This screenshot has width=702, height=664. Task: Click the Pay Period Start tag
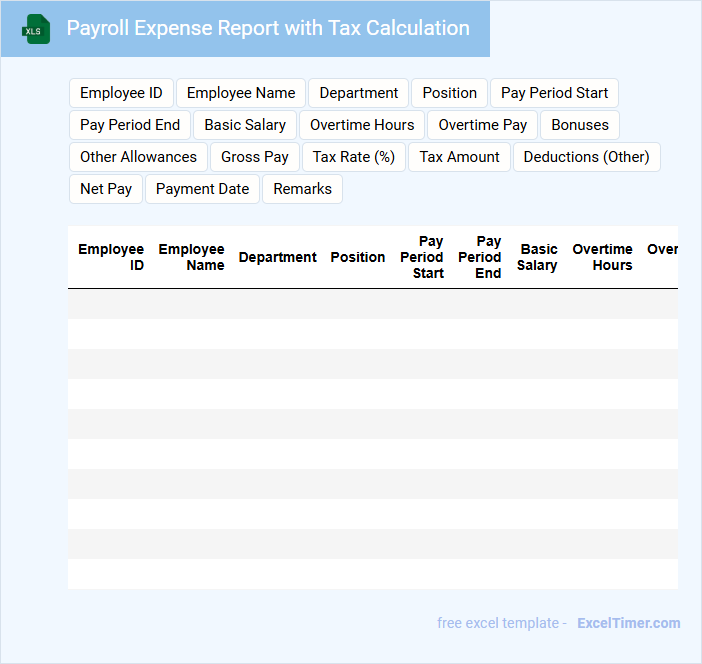pos(554,93)
